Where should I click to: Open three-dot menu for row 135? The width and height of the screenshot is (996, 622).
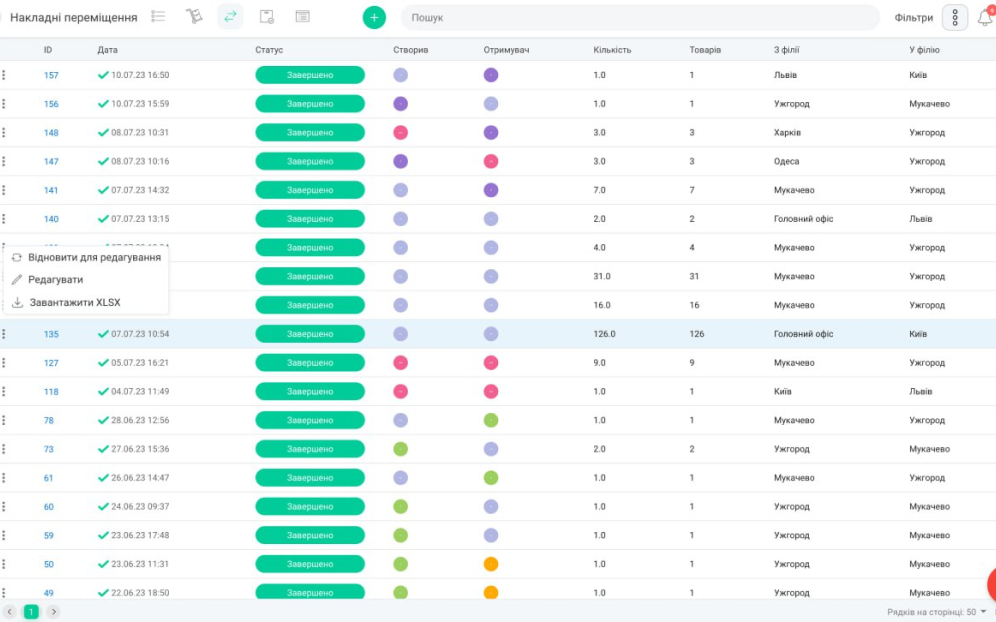tap(4, 334)
